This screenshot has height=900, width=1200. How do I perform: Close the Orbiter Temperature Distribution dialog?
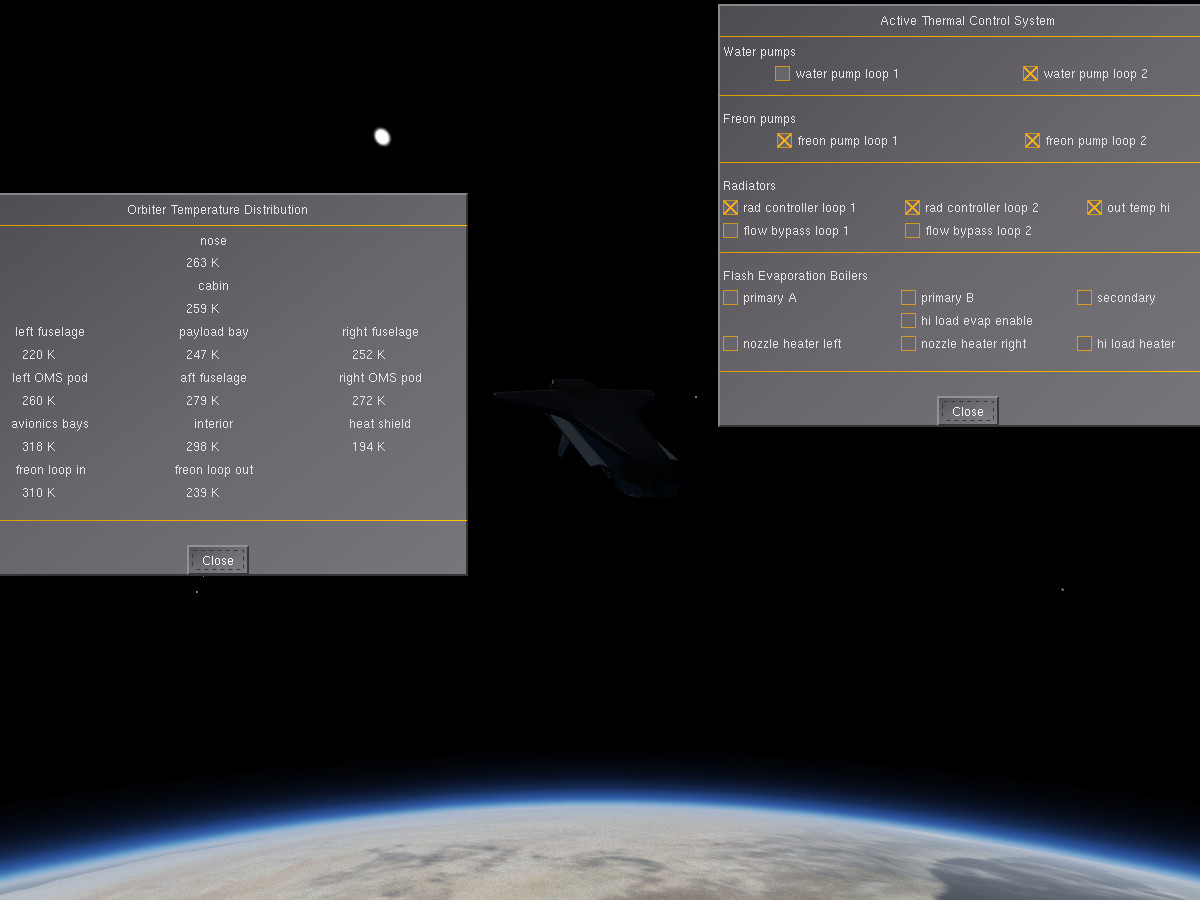(x=218, y=560)
